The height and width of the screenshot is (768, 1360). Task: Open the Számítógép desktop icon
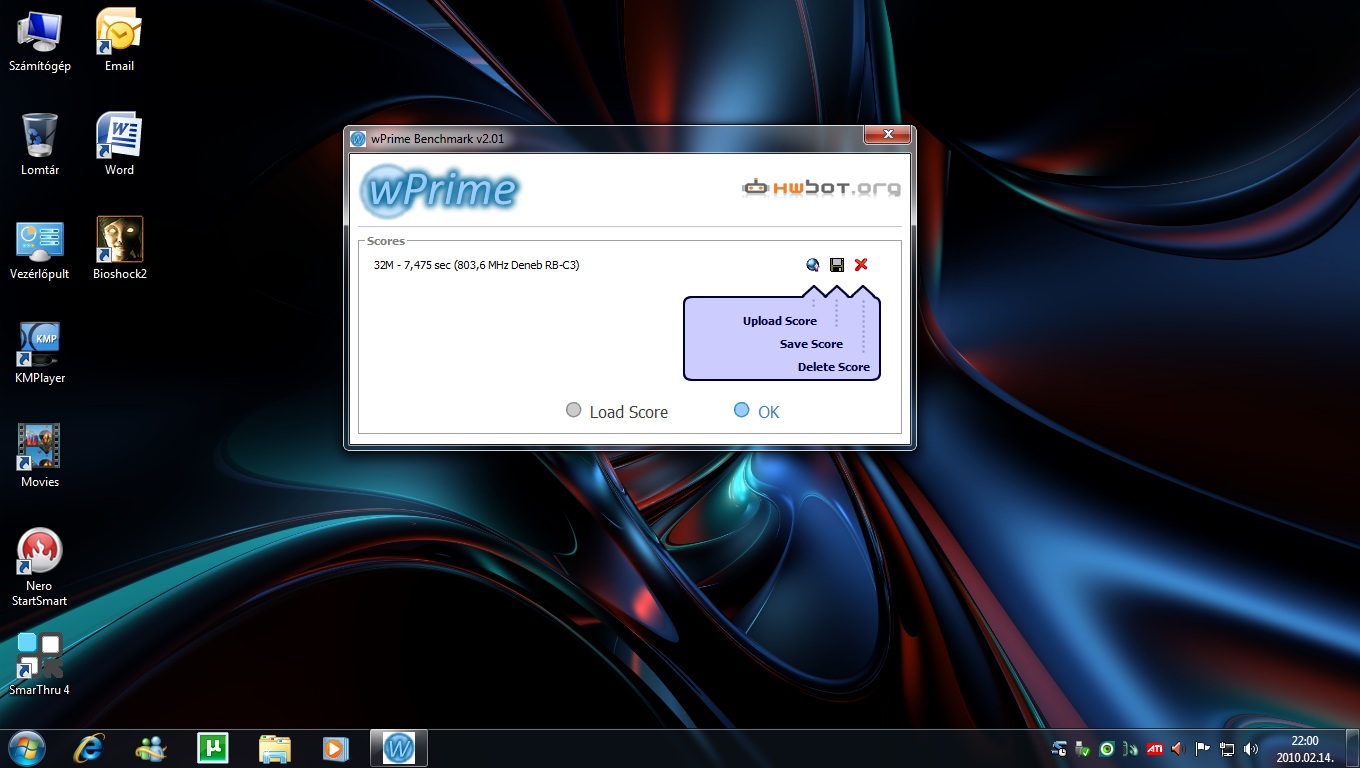pyautogui.click(x=40, y=41)
